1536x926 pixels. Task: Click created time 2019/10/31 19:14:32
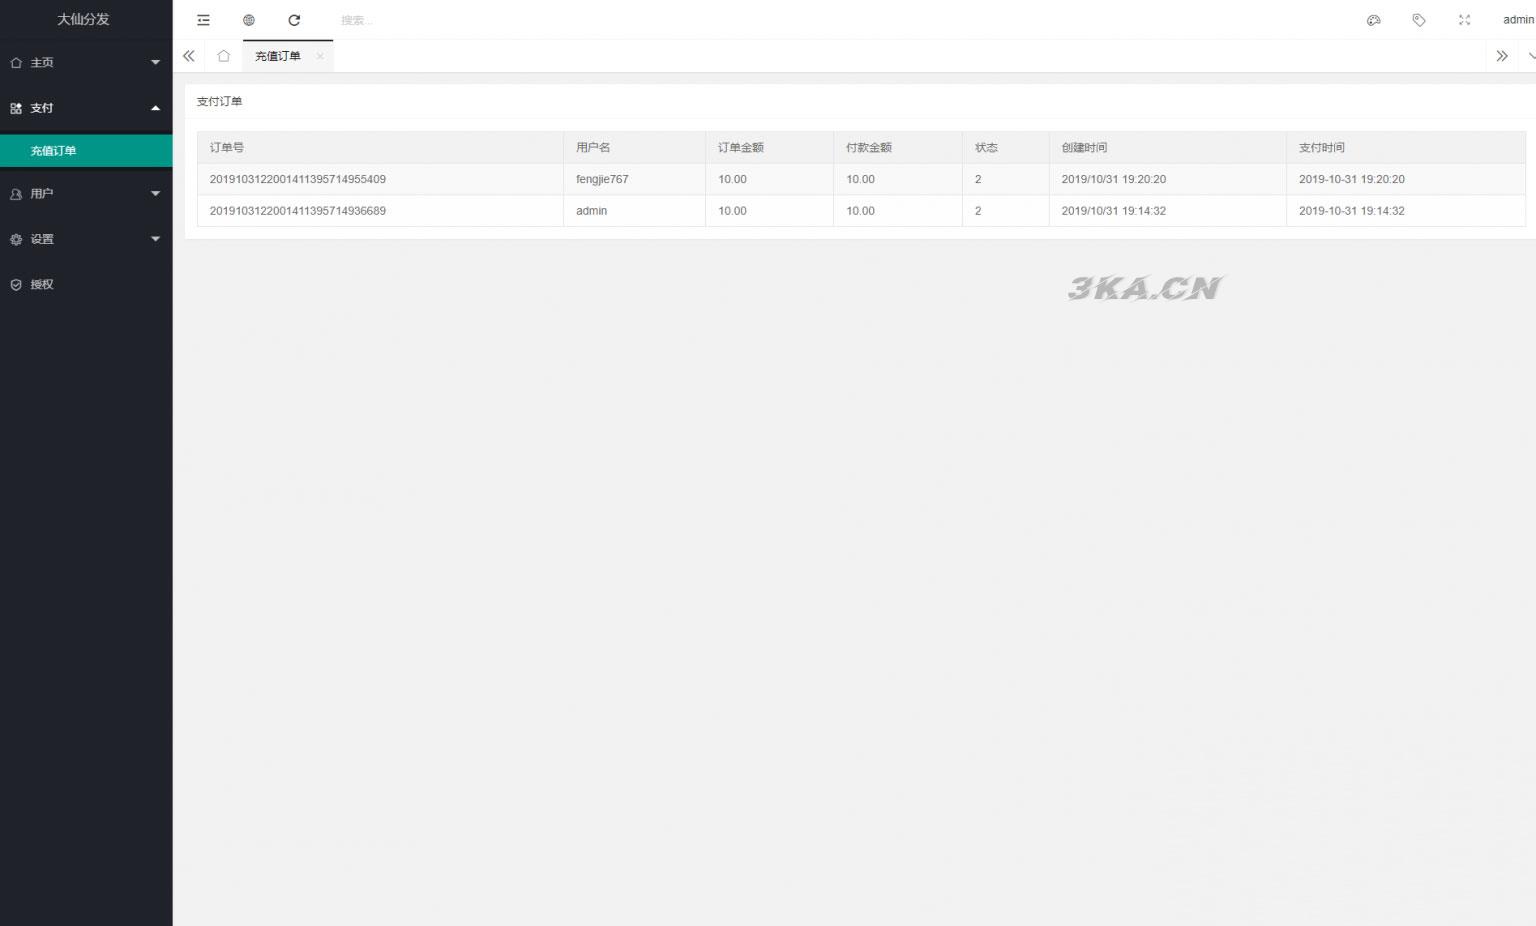1114,211
